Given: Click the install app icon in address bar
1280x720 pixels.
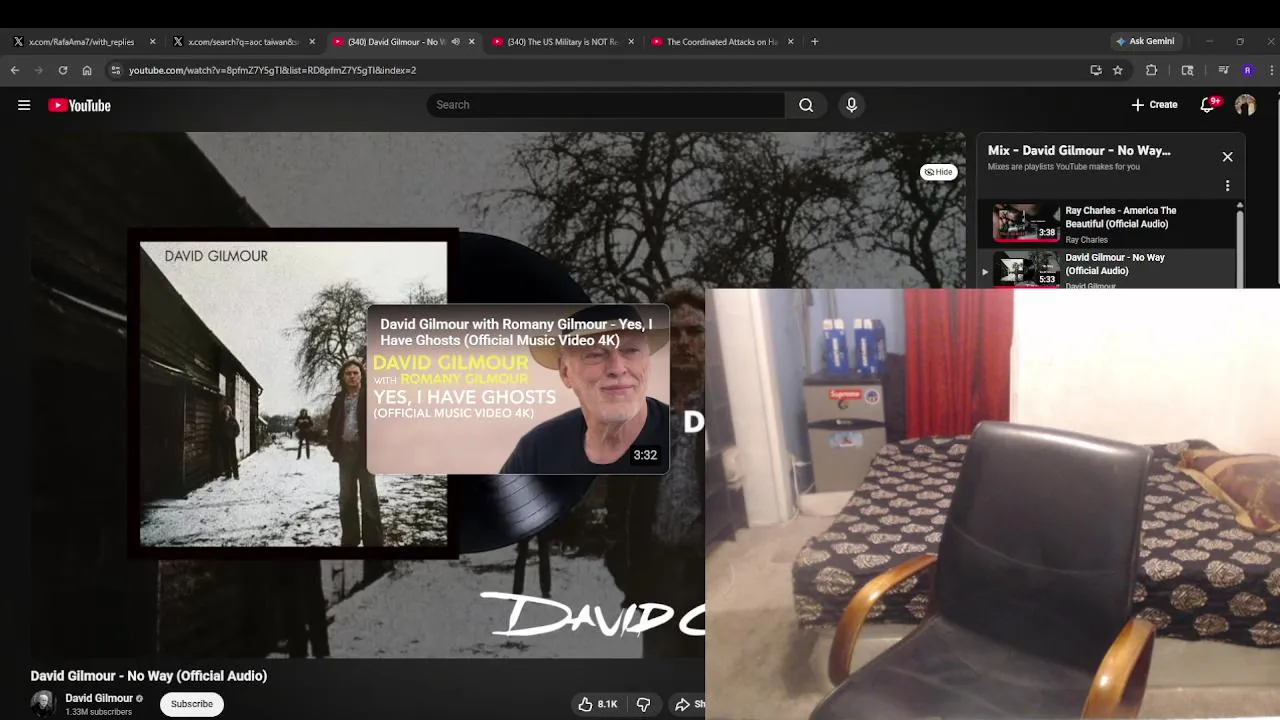Looking at the screenshot, I should 1096,70.
